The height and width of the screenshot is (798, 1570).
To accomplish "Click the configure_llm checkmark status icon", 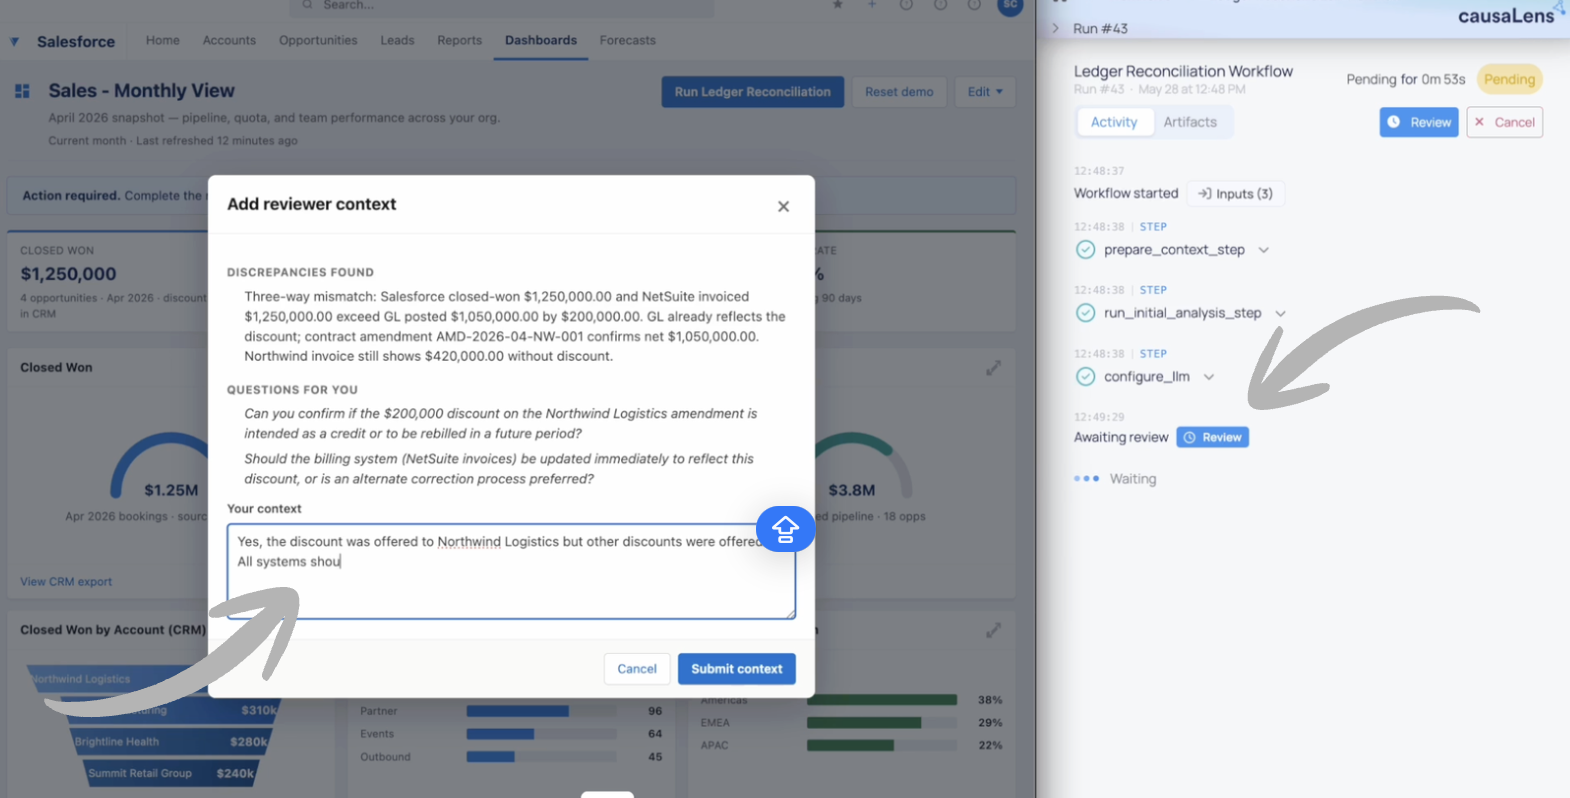I will tap(1085, 377).
